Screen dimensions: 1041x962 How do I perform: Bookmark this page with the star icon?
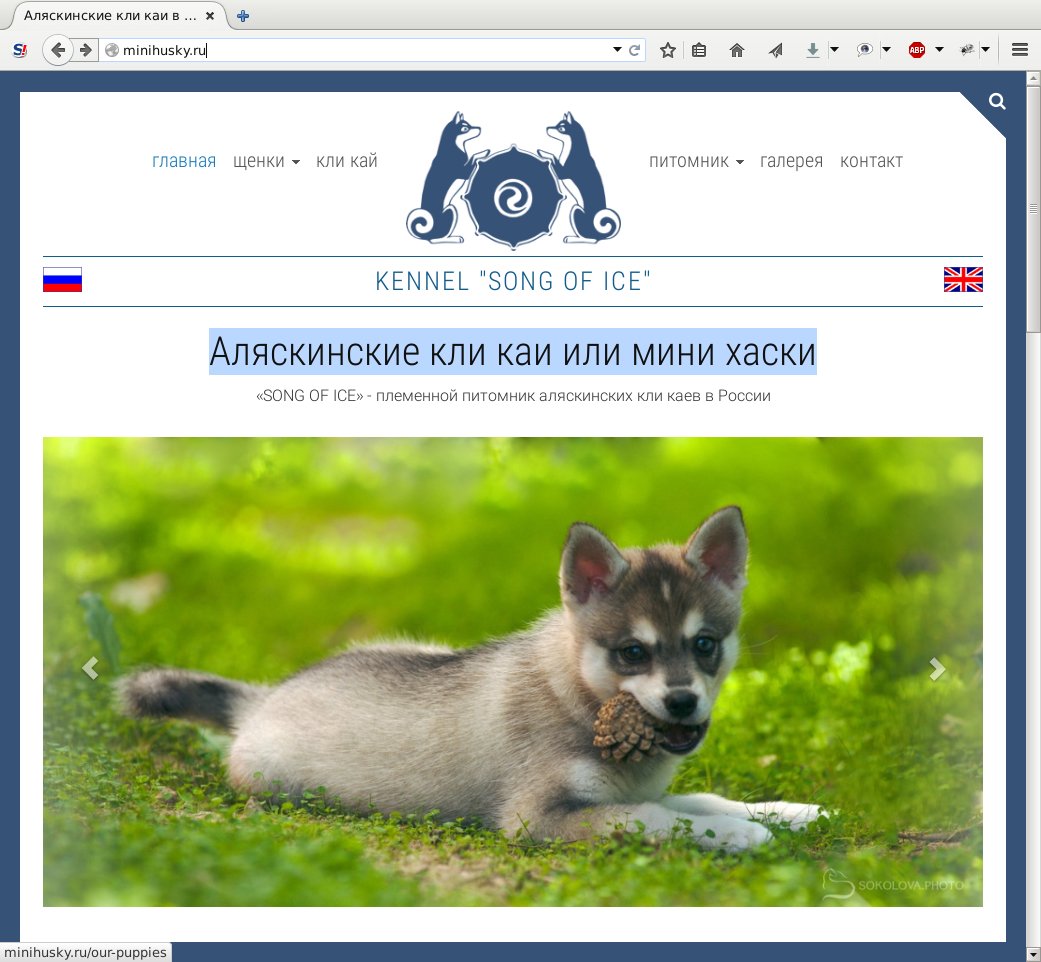pos(668,50)
